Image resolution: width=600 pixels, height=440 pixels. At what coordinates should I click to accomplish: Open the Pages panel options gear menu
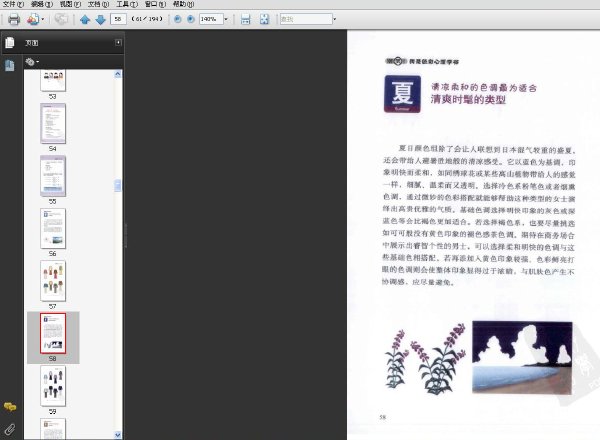(32, 62)
